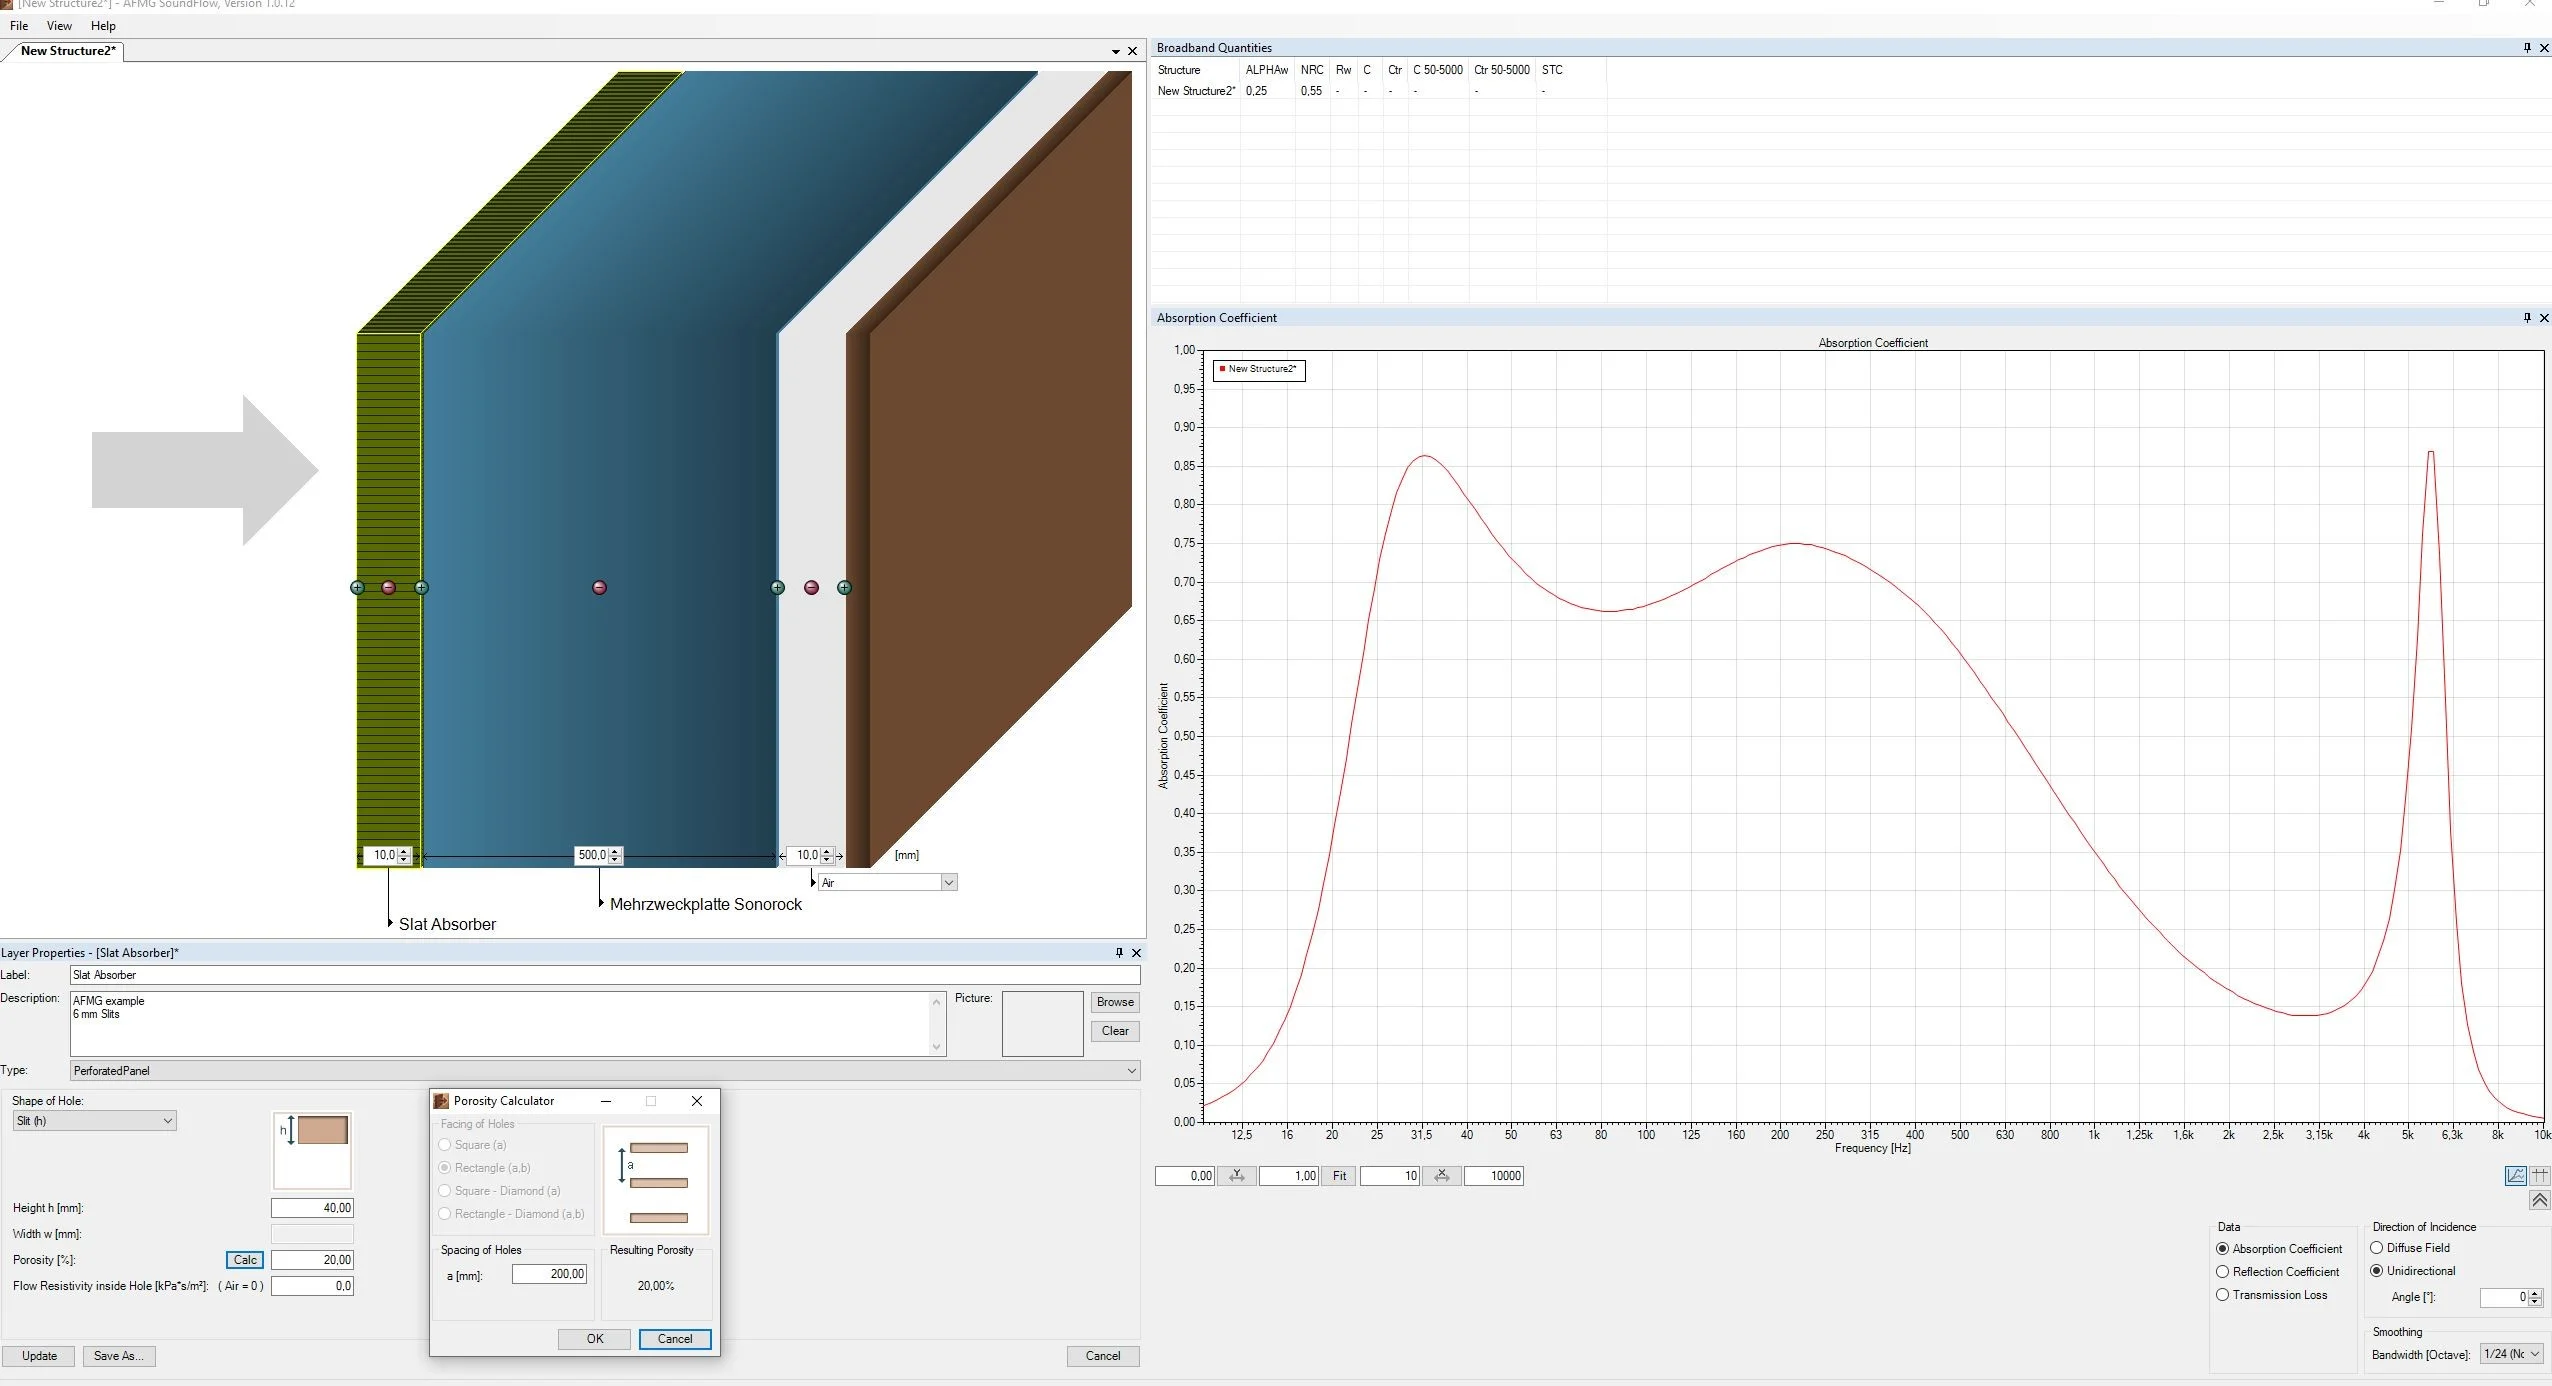Remove the Air layer with red minus

pyautogui.click(x=811, y=587)
